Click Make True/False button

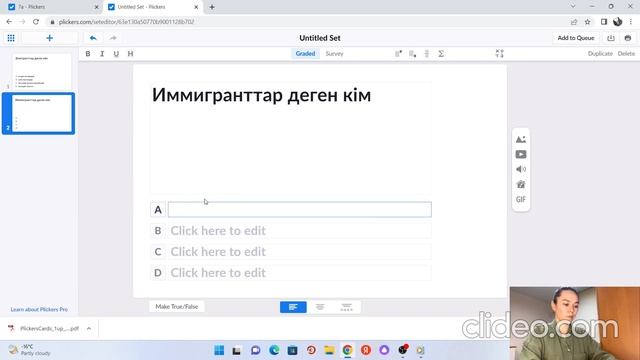177,307
